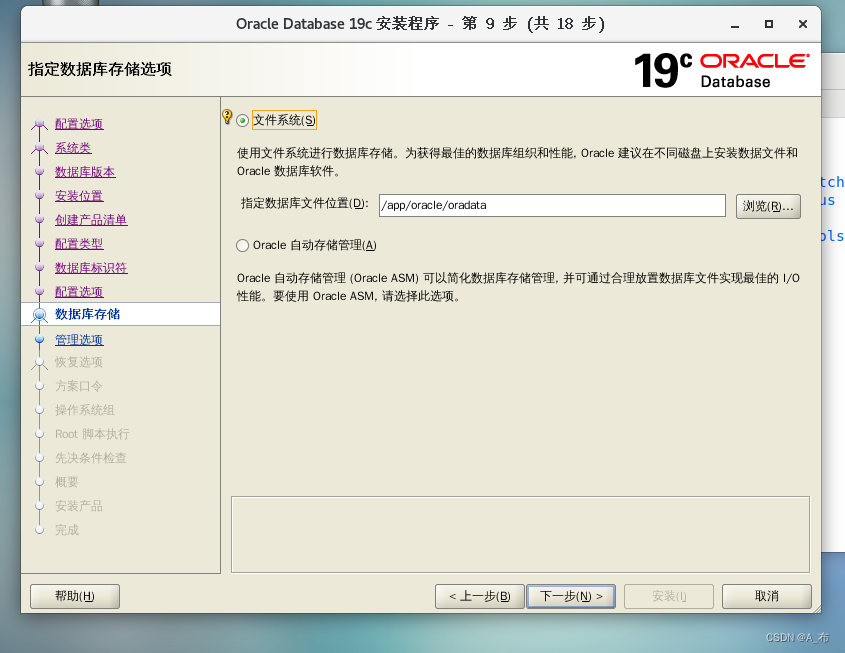Screen dimensions: 845x653
Task: Open the 系统类 step link
Action: coord(73,148)
